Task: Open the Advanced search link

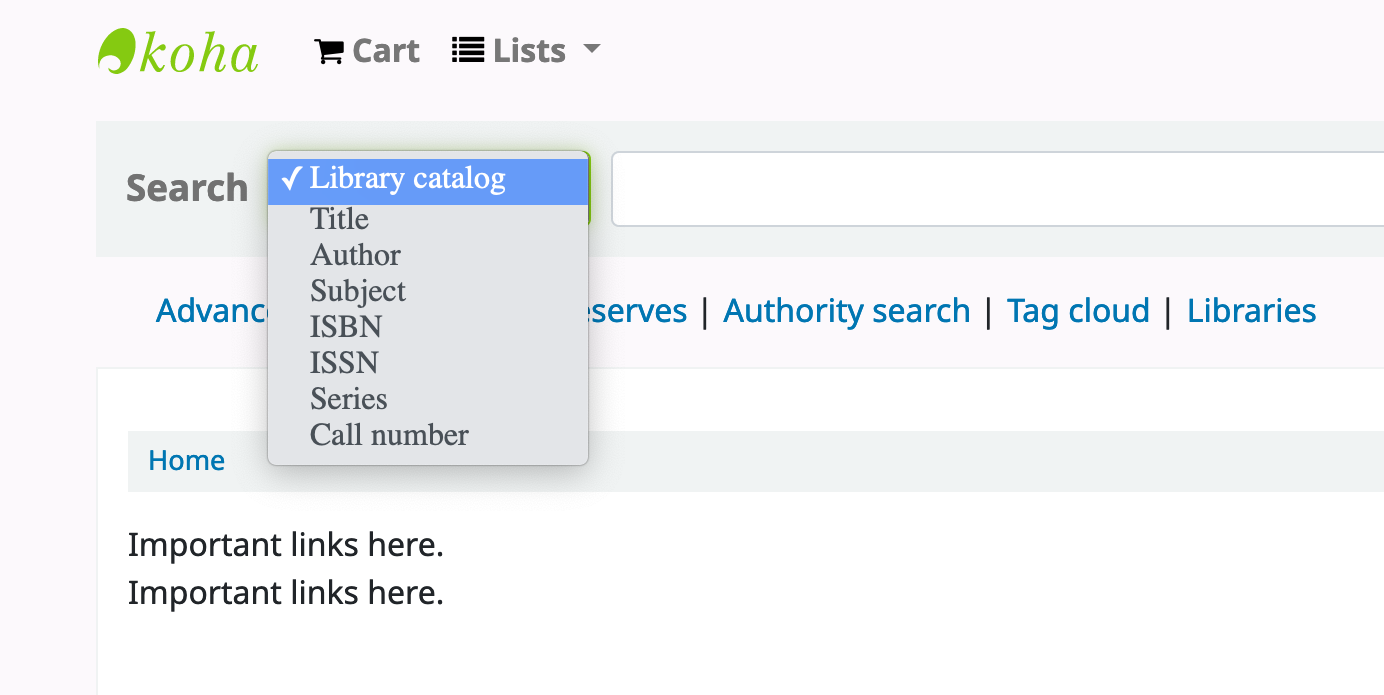Action: coord(211,311)
